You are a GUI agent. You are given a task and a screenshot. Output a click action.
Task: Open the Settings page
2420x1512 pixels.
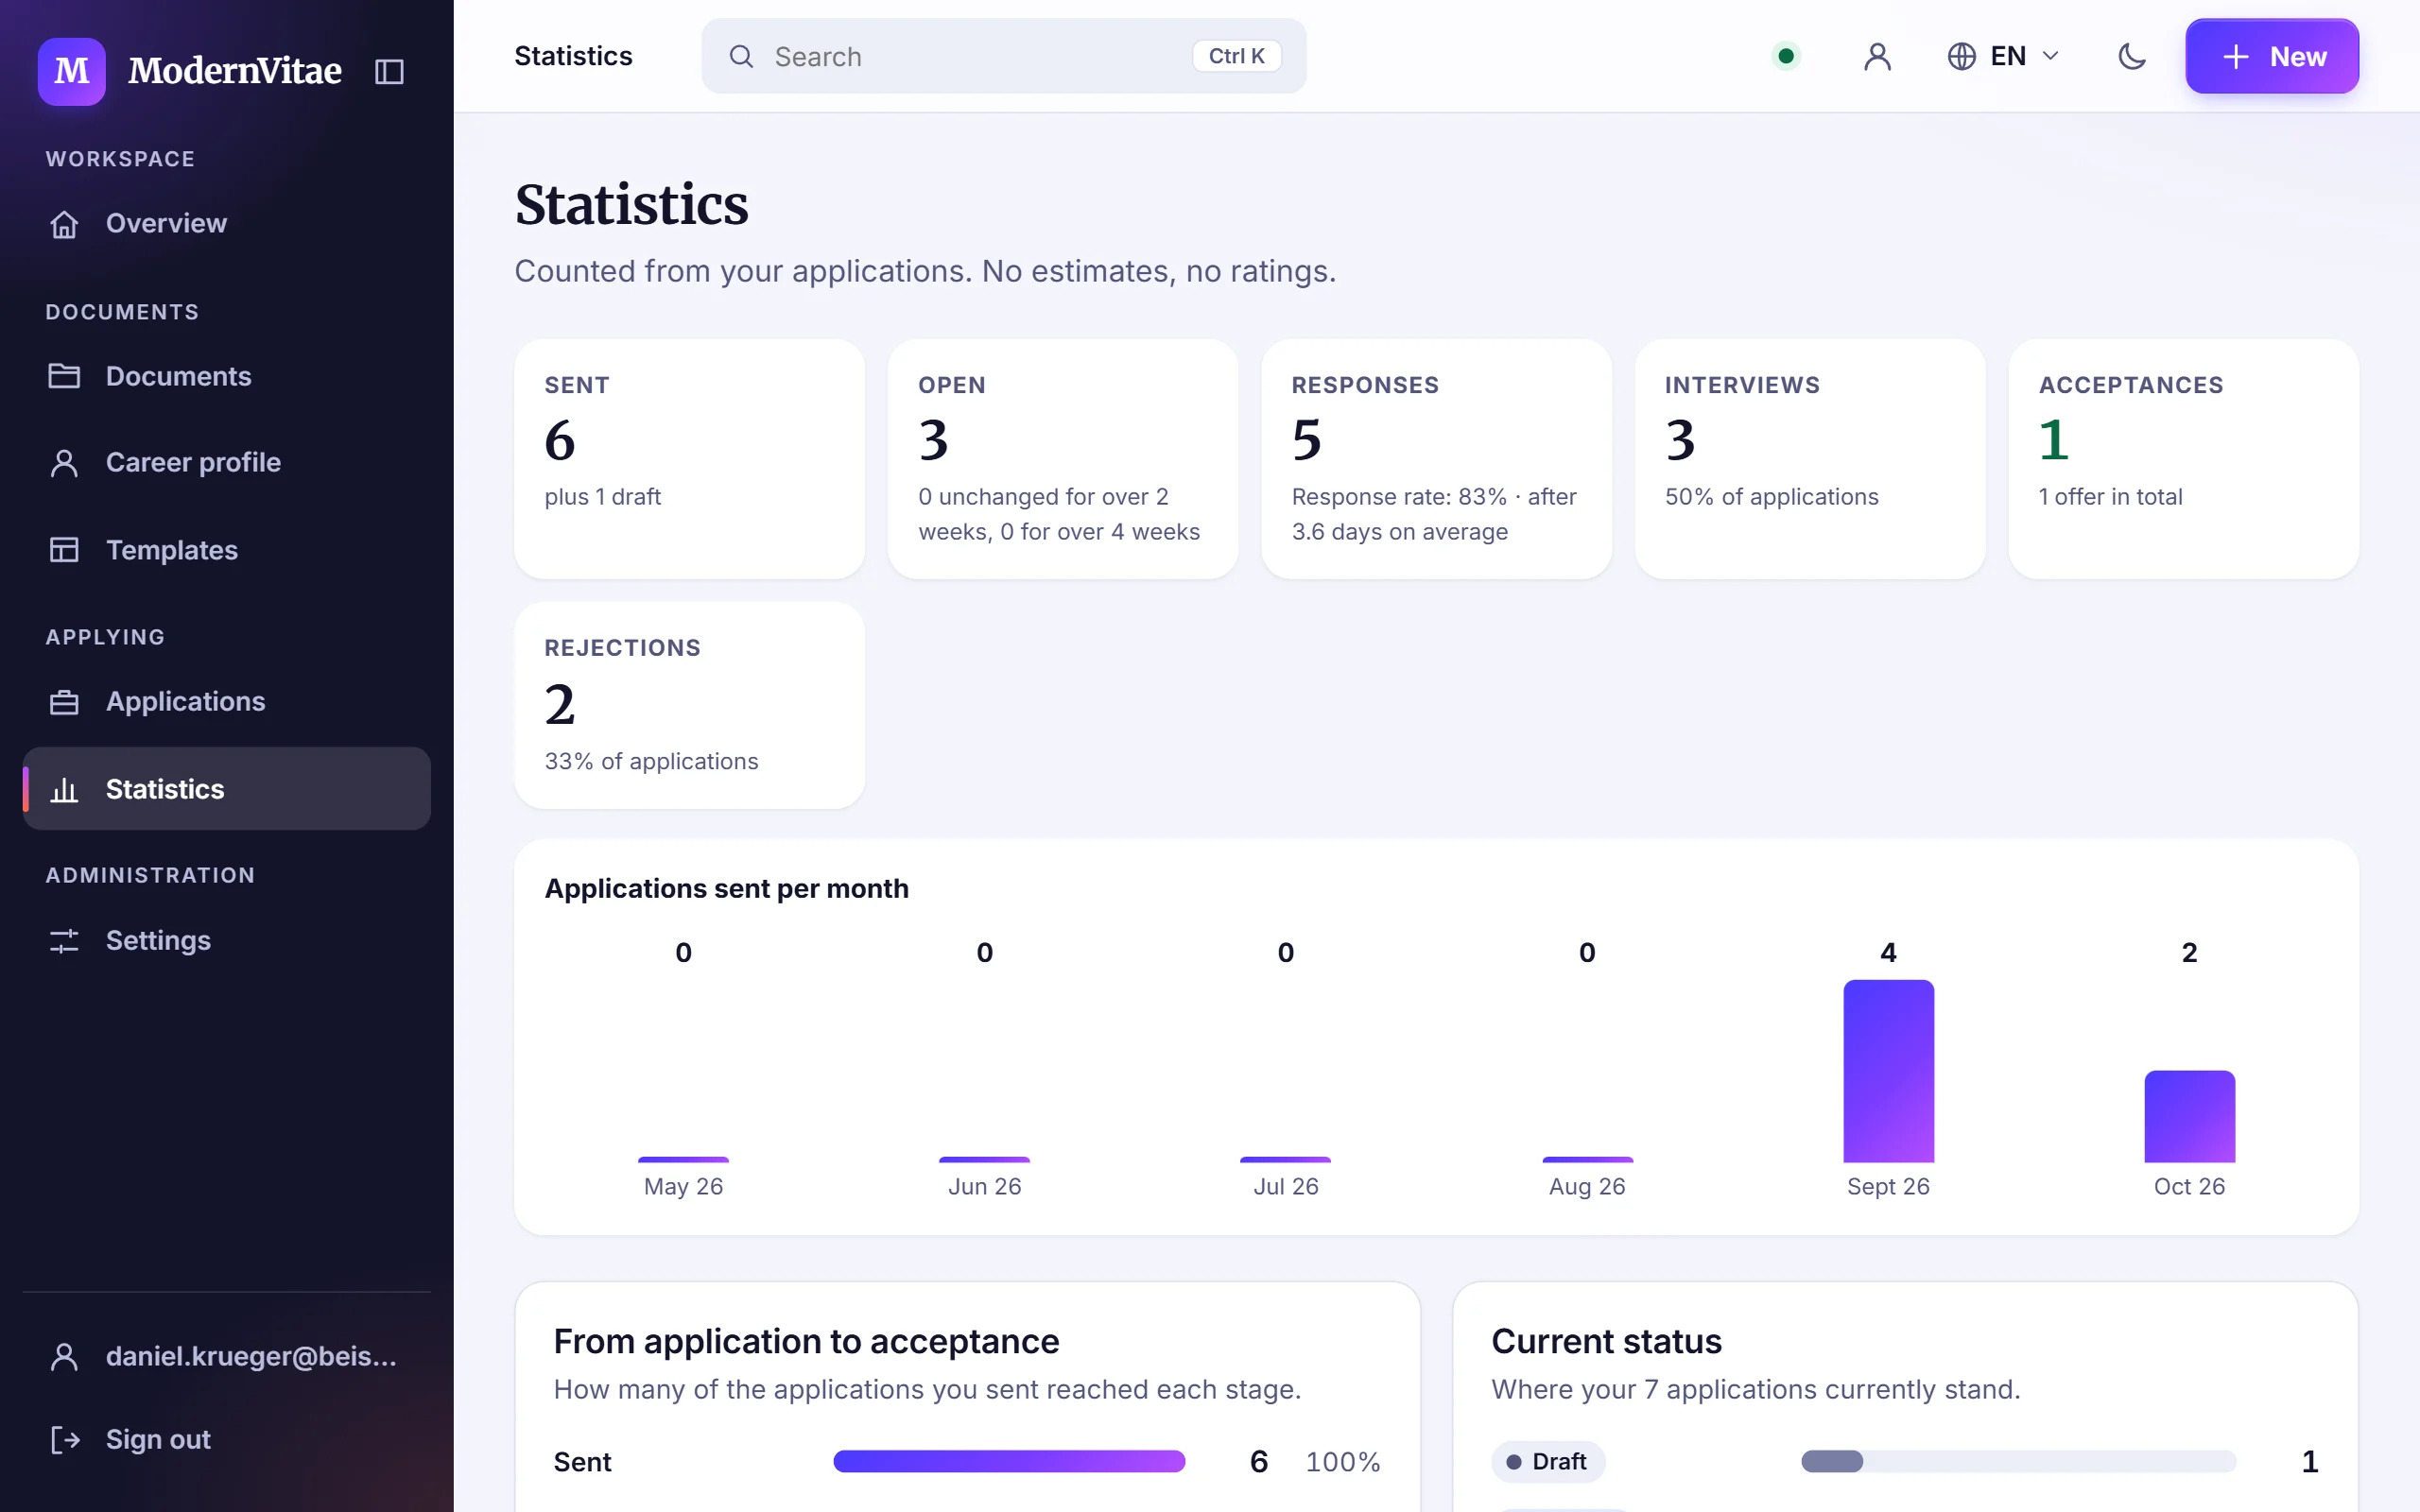(x=226, y=941)
